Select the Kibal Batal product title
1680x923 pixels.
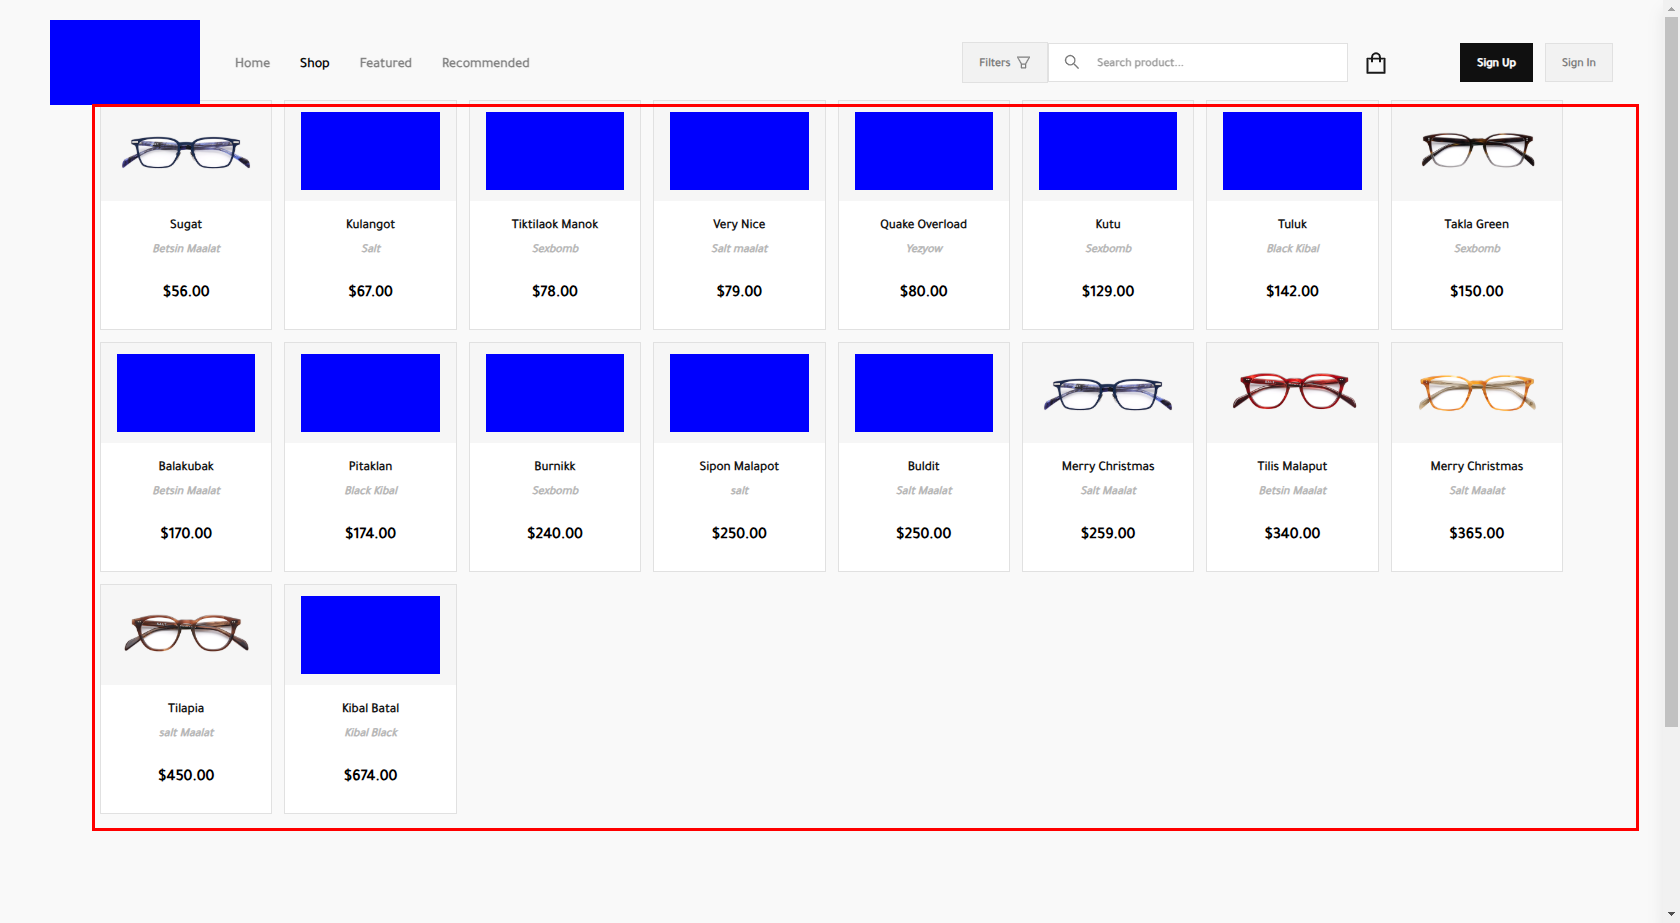click(x=370, y=708)
